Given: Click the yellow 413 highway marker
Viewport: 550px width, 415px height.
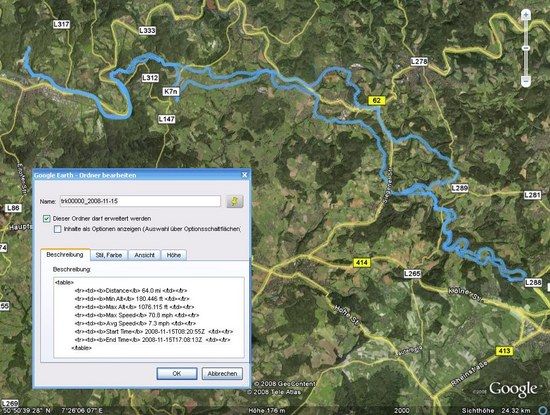Looking at the screenshot, I should (504, 350).
